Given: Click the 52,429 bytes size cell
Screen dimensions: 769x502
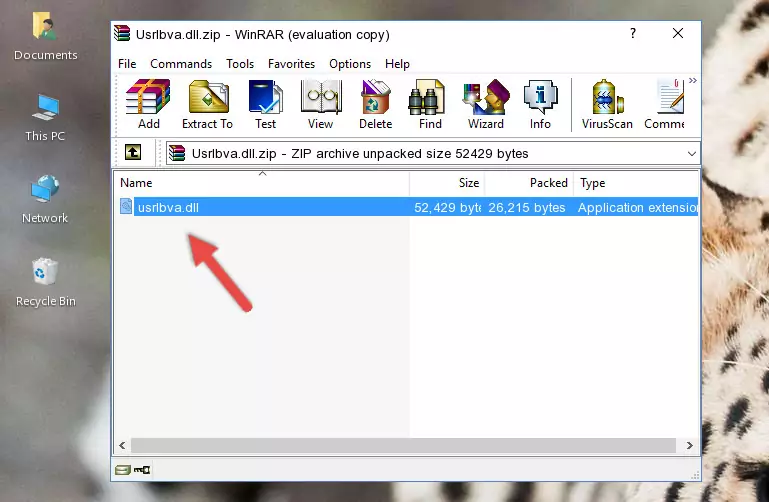Looking at the screenshot, I should coord(447,207).
